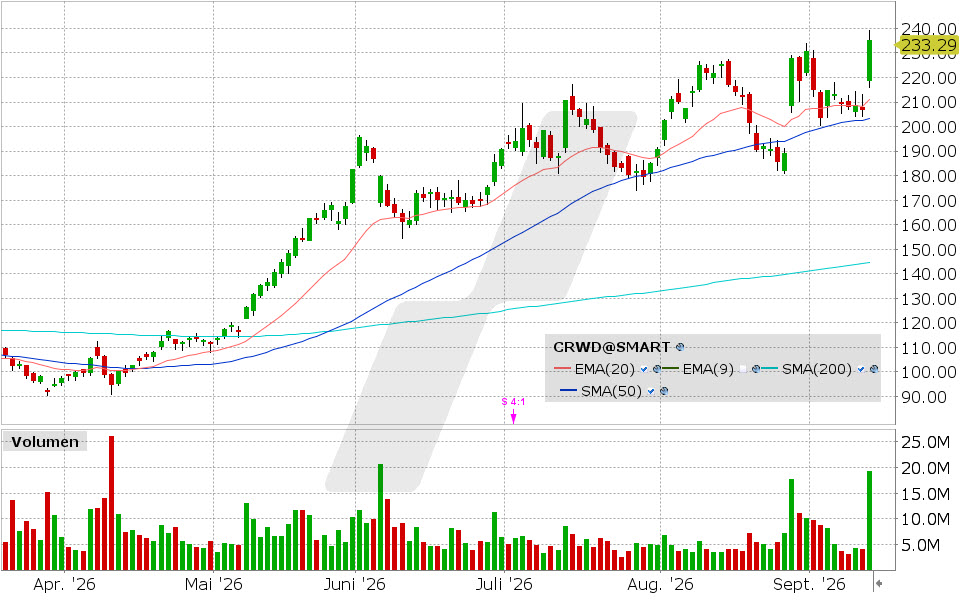Uncheck the SMA(200) visibility checkbox
The width and height of the screenshot is (960, 600).
point(861,369)
